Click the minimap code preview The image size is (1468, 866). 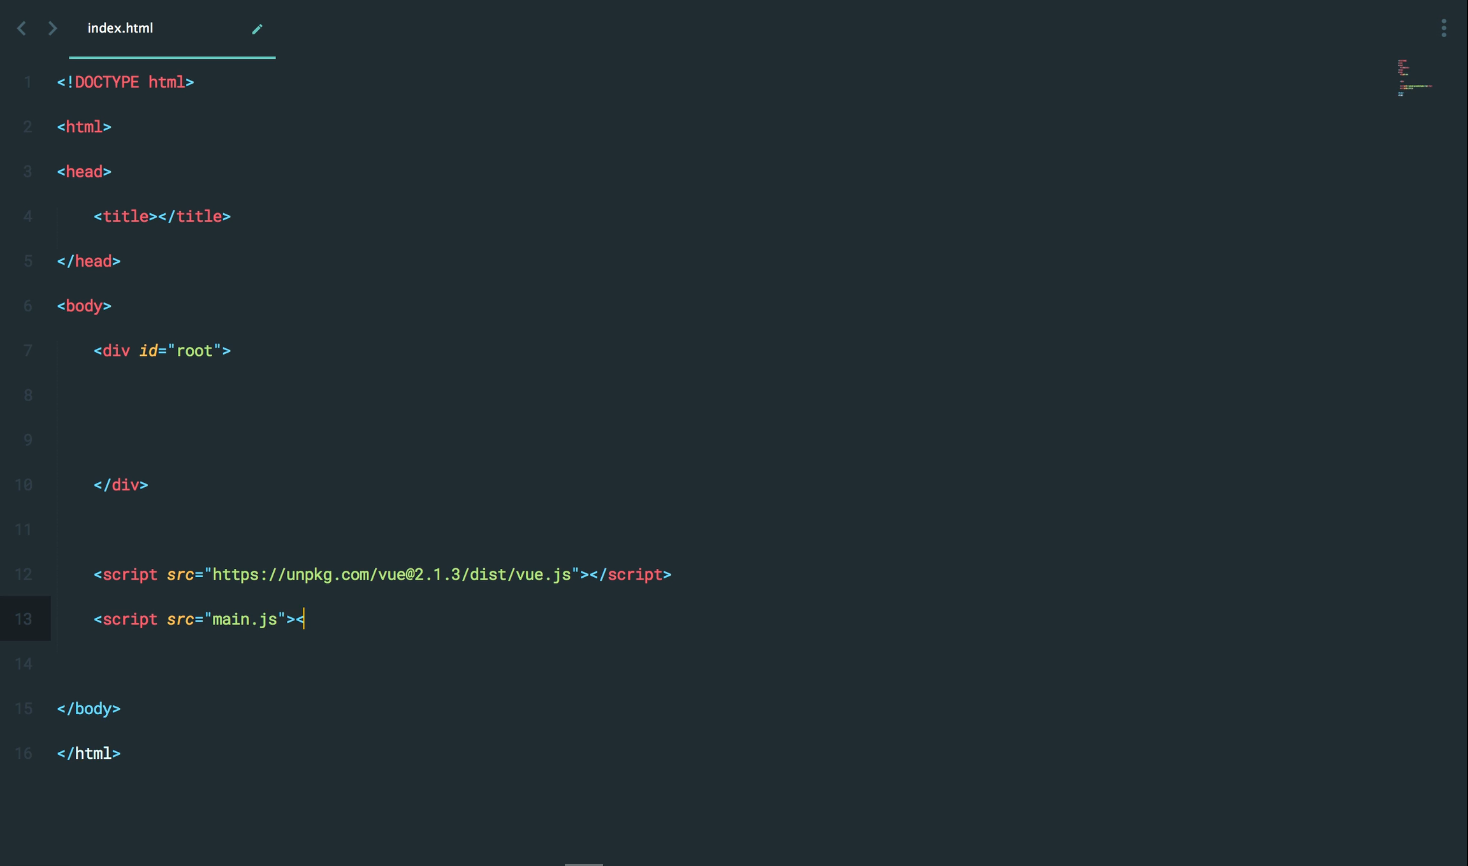(x=1414, y=78)
